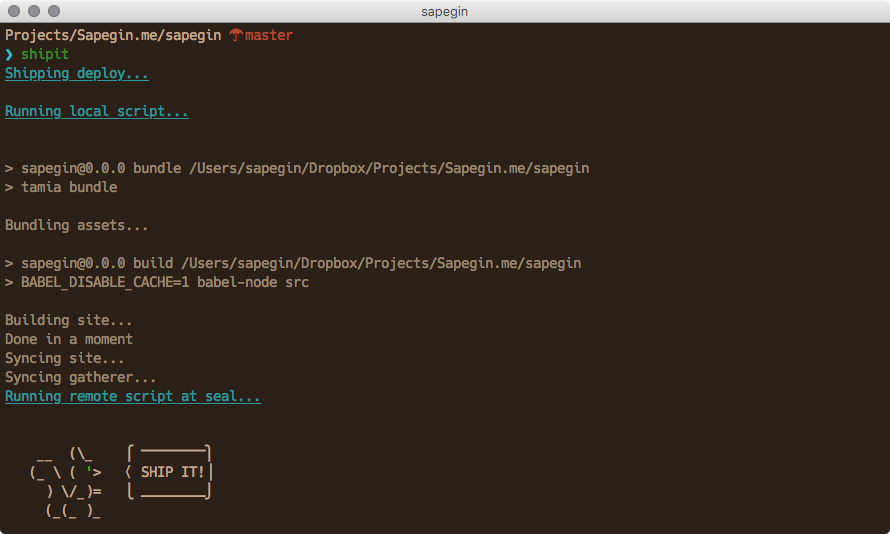Click the 'Bundling assets...' output line
The height and width of the screenshot is (534, 890).
point(77,225)
